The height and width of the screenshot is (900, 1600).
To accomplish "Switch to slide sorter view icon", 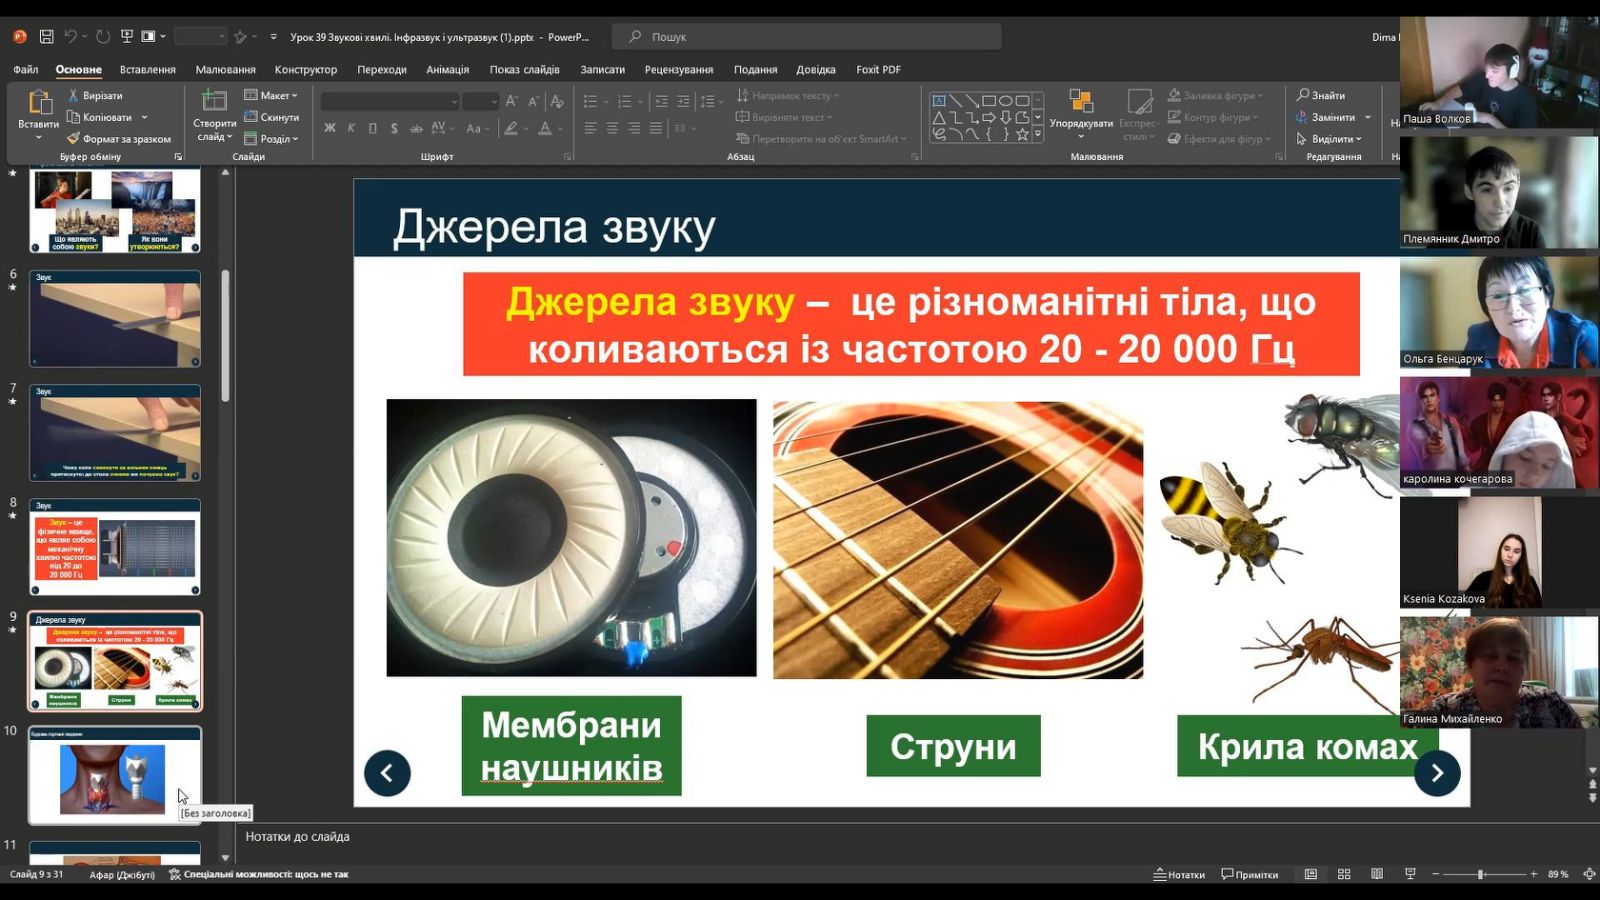I will 1344,874.
